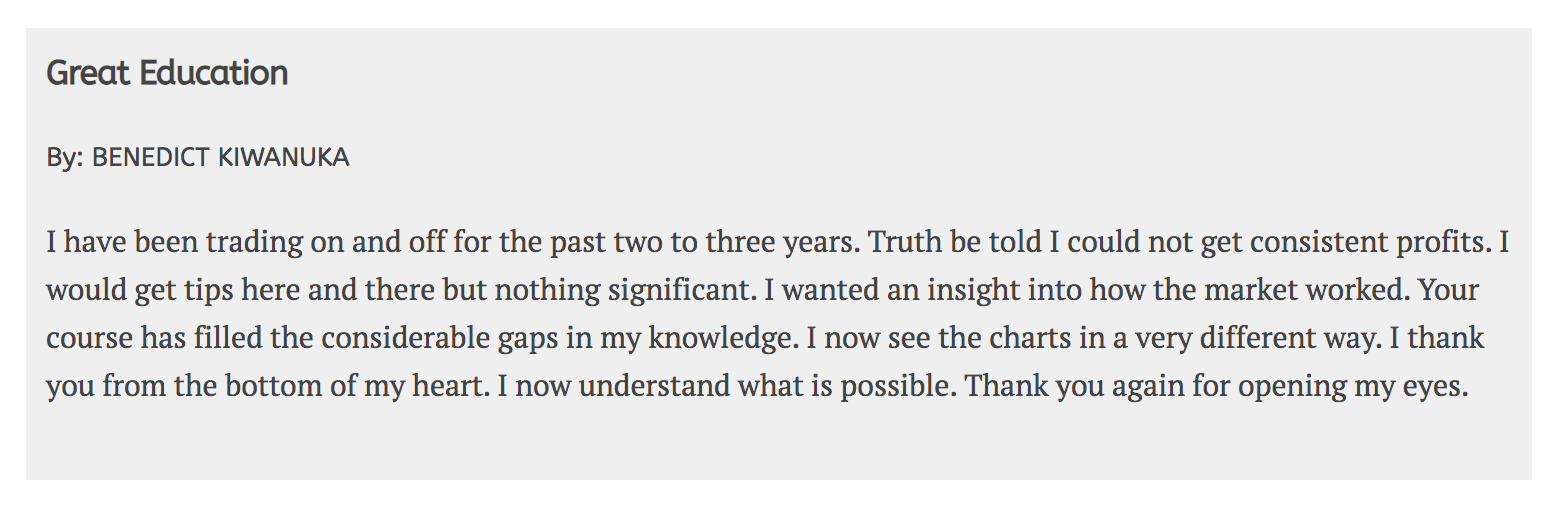1556x510 pixels.
Task: Click the "Great Education" review heading
Action: 167,73
